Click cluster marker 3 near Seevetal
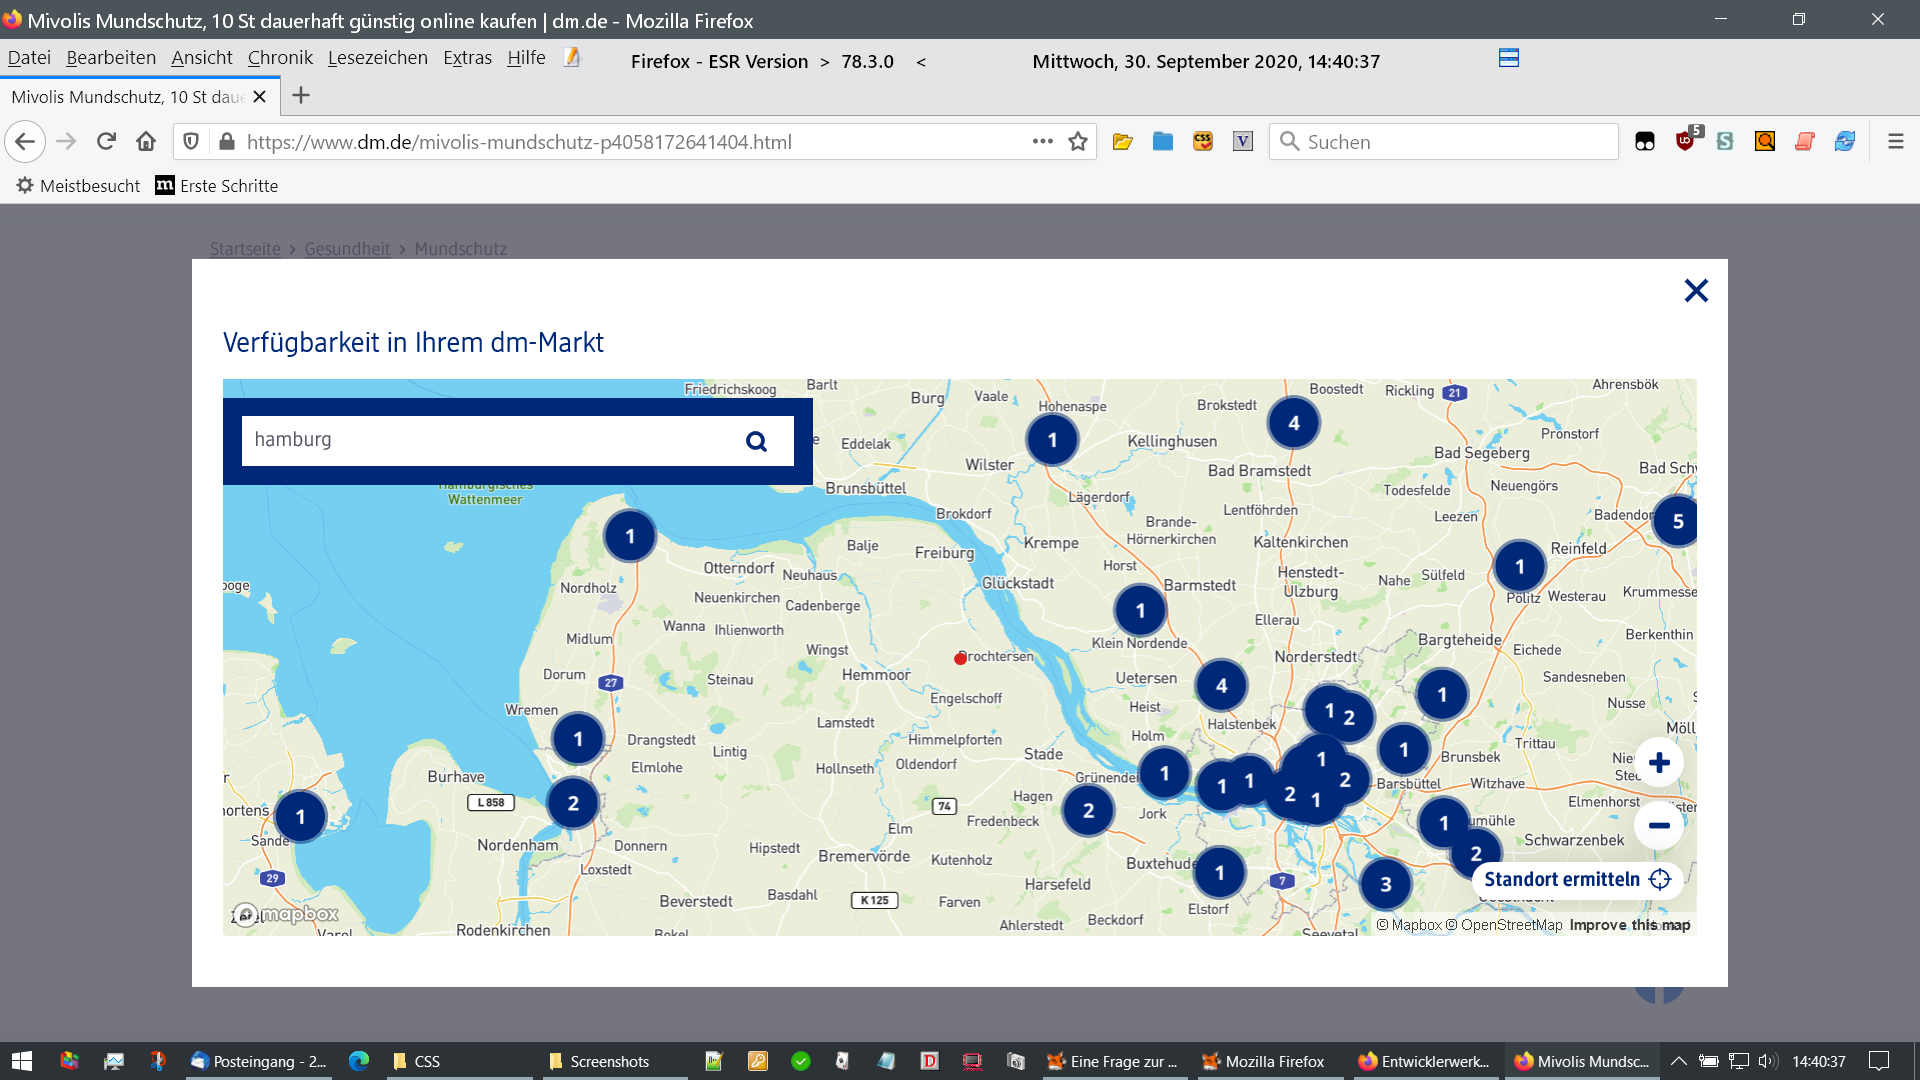The height and width of the screenshot is (1080, 1920). tap(1385, 884)
